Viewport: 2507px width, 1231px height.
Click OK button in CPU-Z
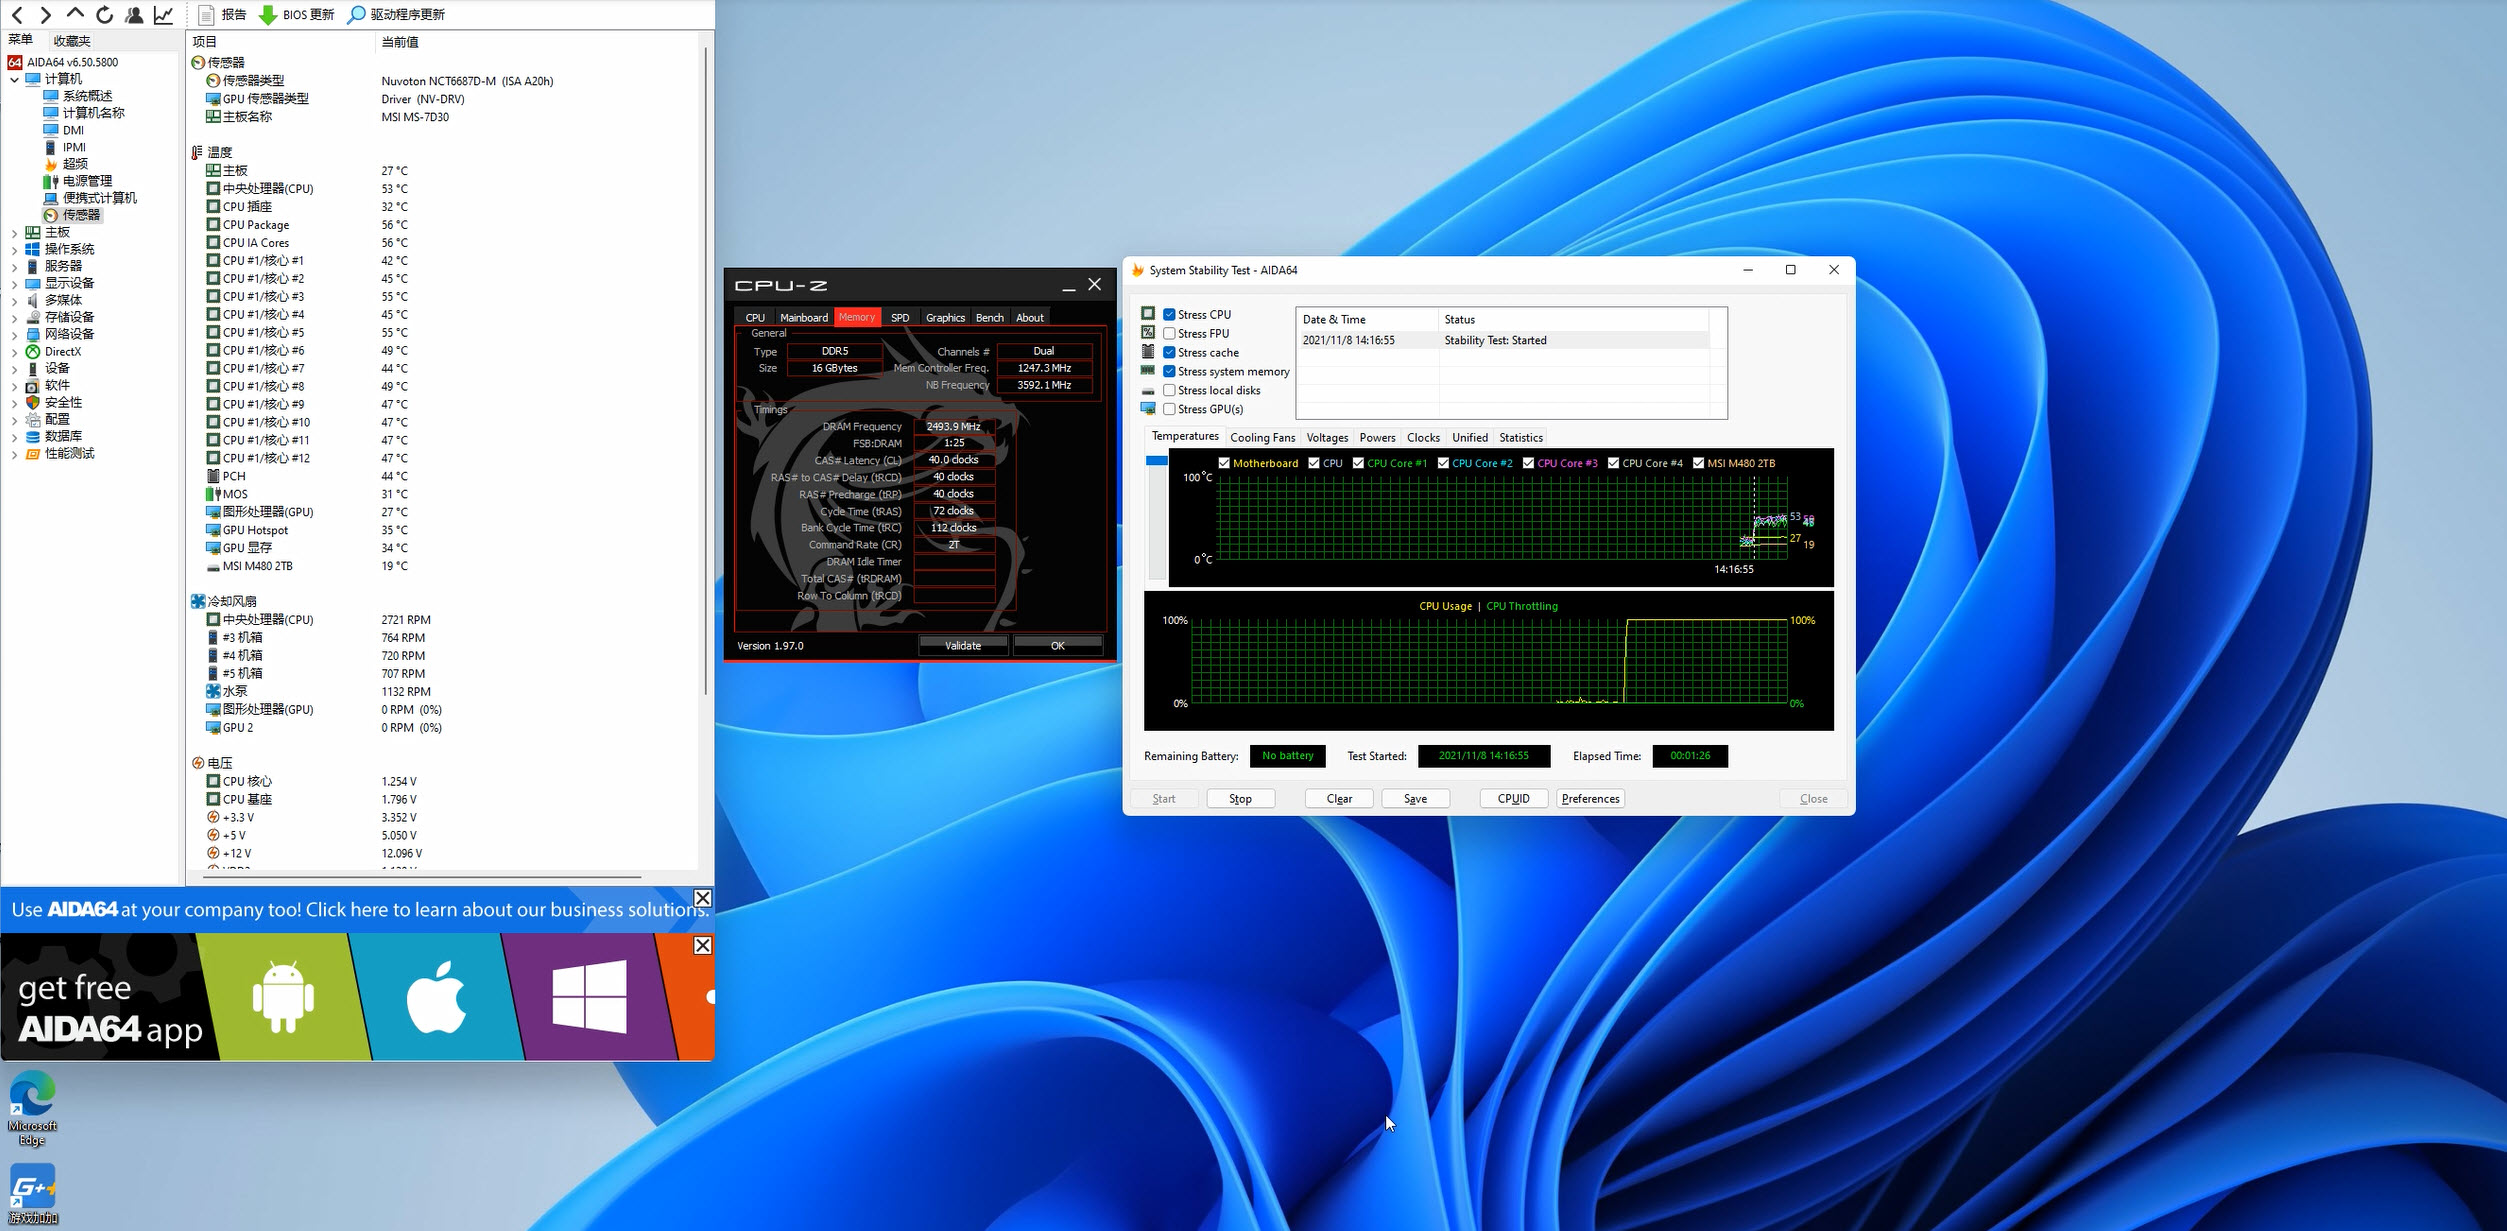coord(1058,646)
